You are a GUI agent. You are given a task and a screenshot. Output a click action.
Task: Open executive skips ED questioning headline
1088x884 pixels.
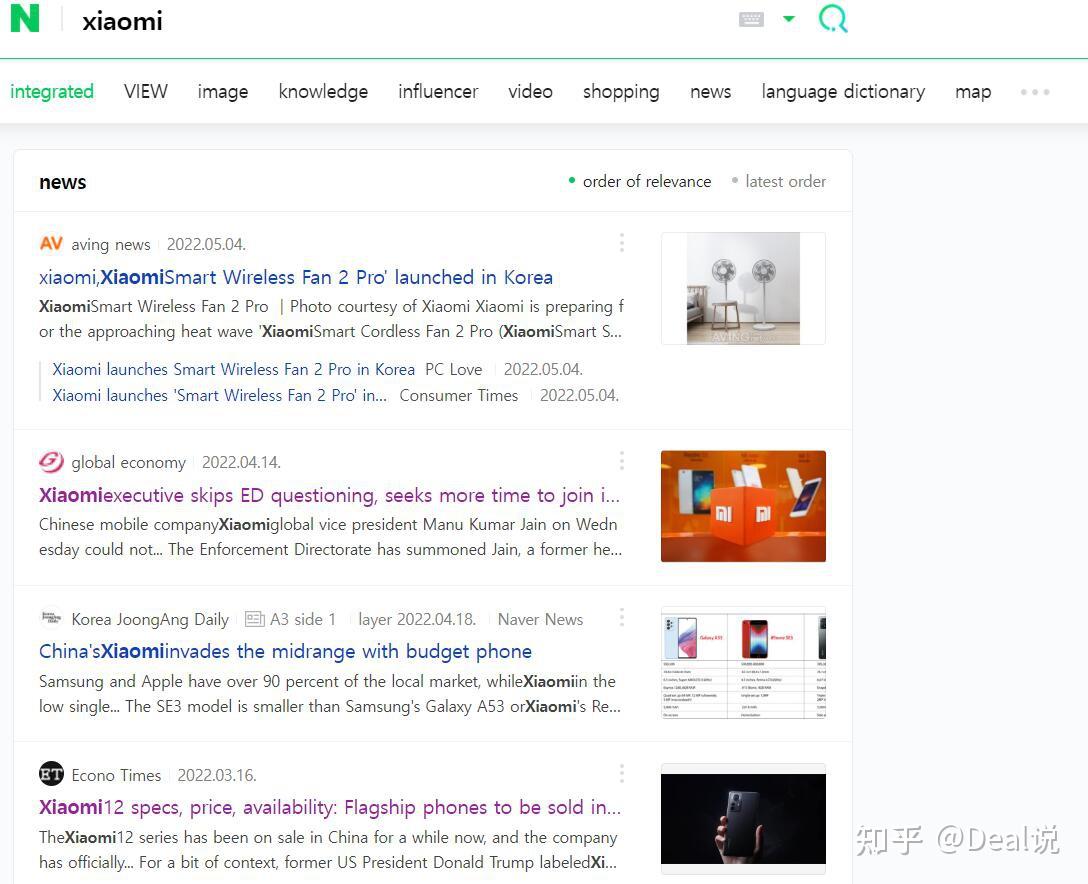click(x=330, y=495)
